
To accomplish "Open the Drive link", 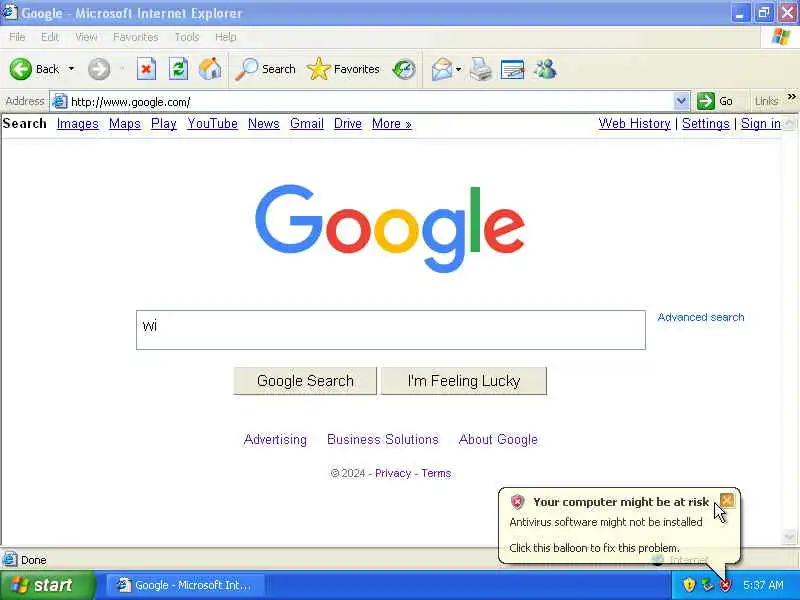I will pyautogui.click(x=347, y=123).
